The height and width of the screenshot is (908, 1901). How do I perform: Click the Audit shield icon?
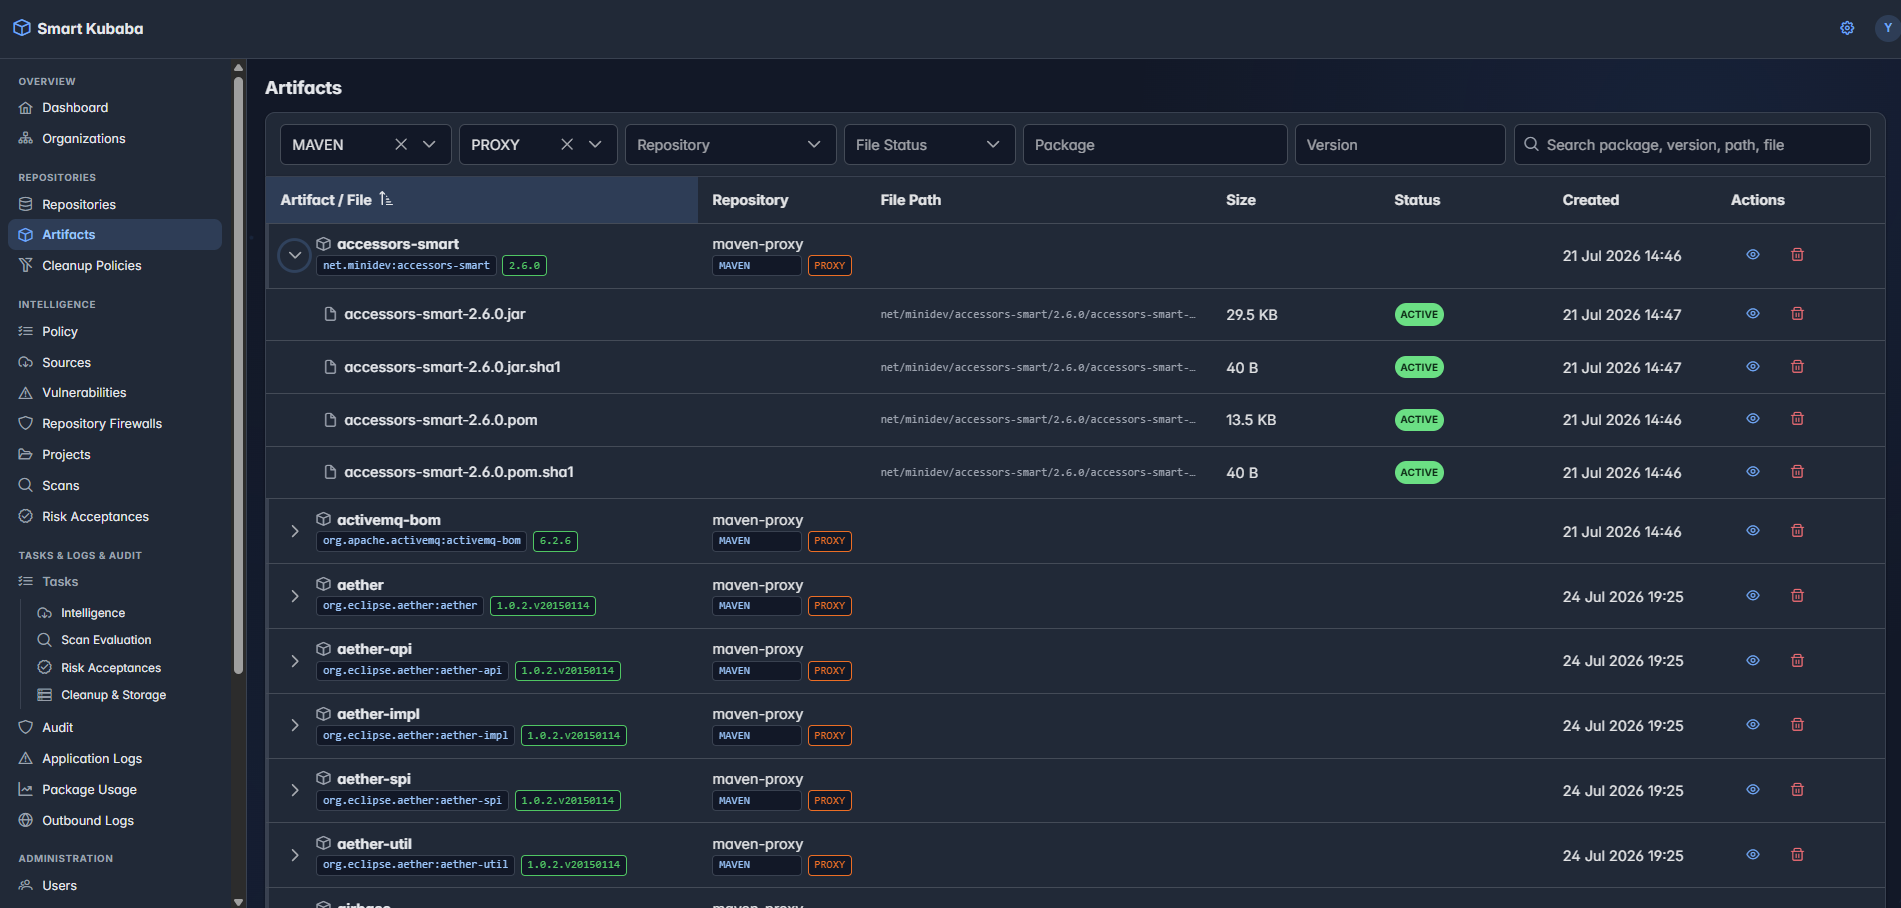click(x=26, y=728)
